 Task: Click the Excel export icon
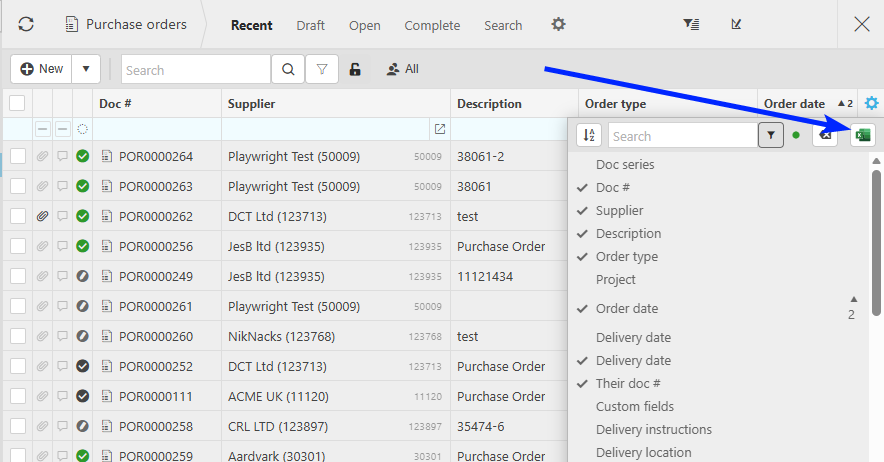[862, 135]
